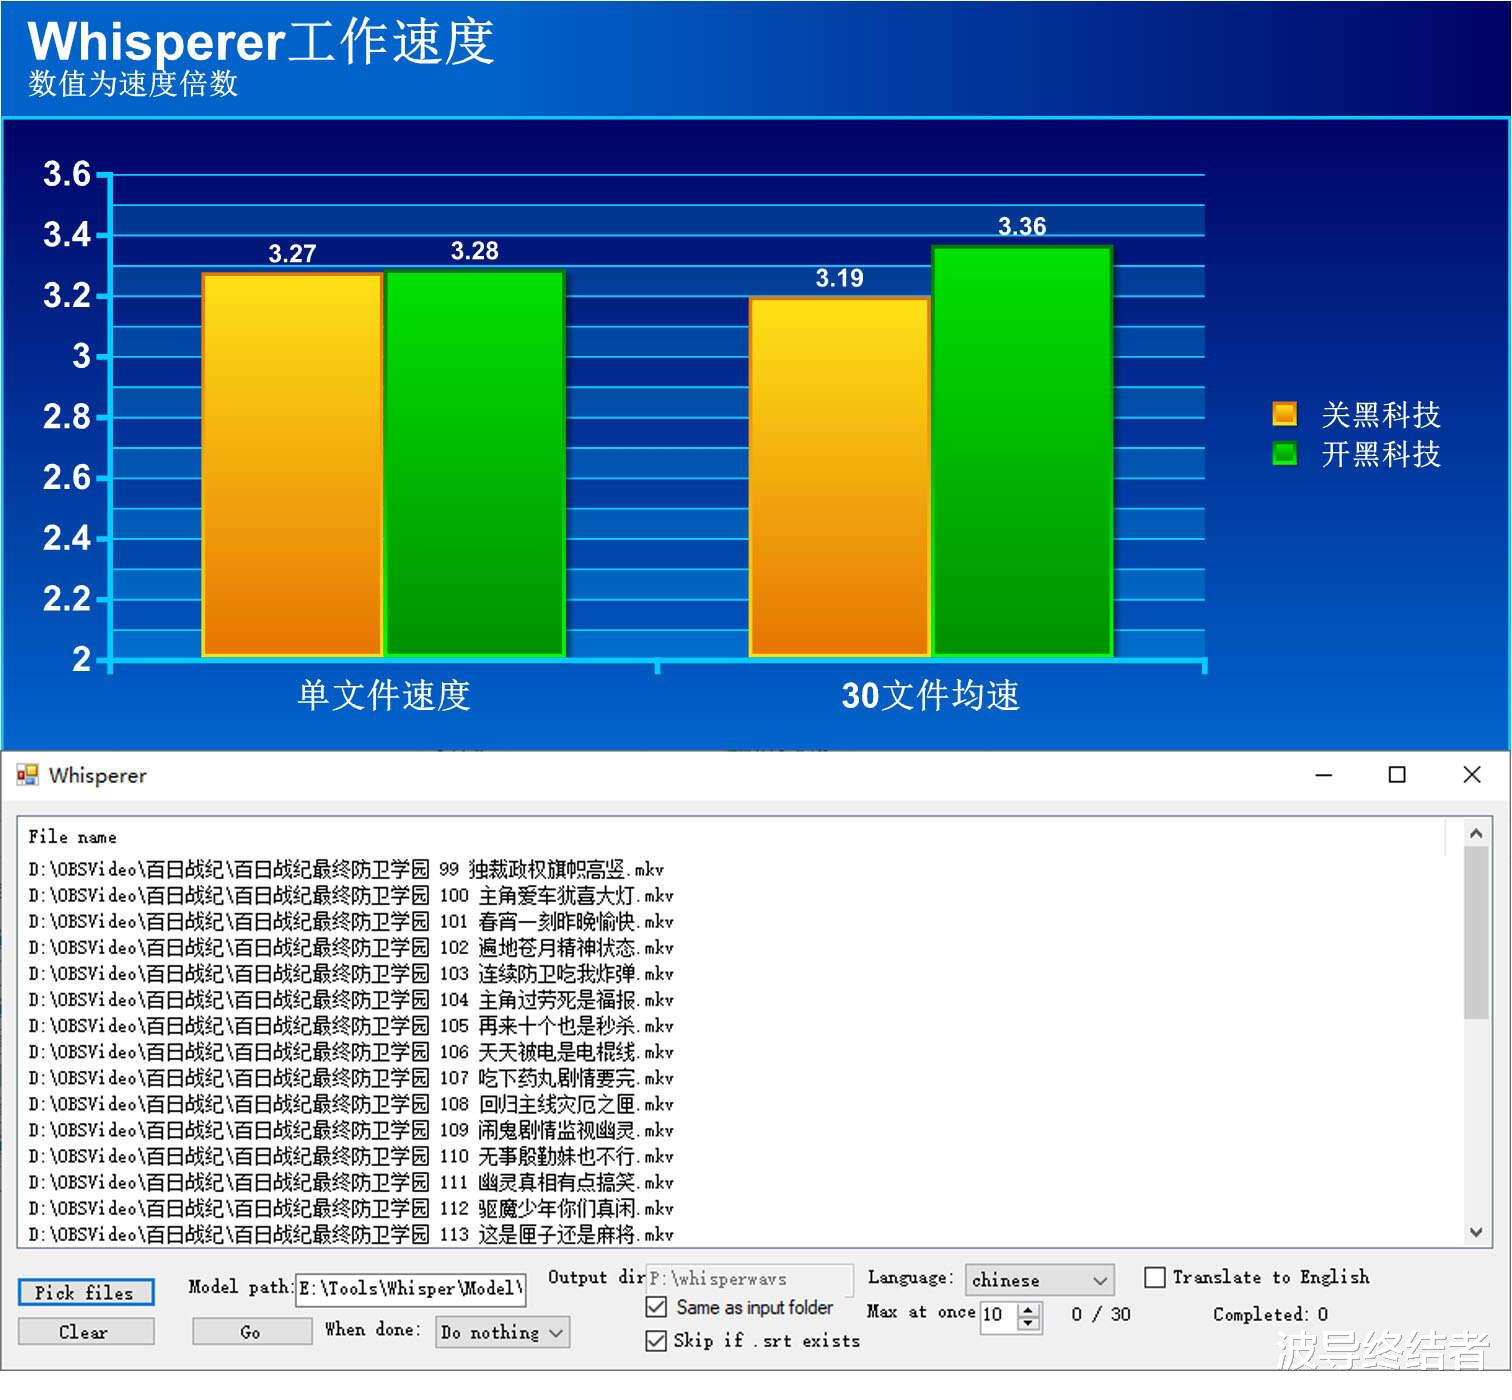This screenshot has width=1512, height=1400.
Task: Select file row 101 春宵一刻昨晚愉快.mkv
Action: (x=350, y=921)
